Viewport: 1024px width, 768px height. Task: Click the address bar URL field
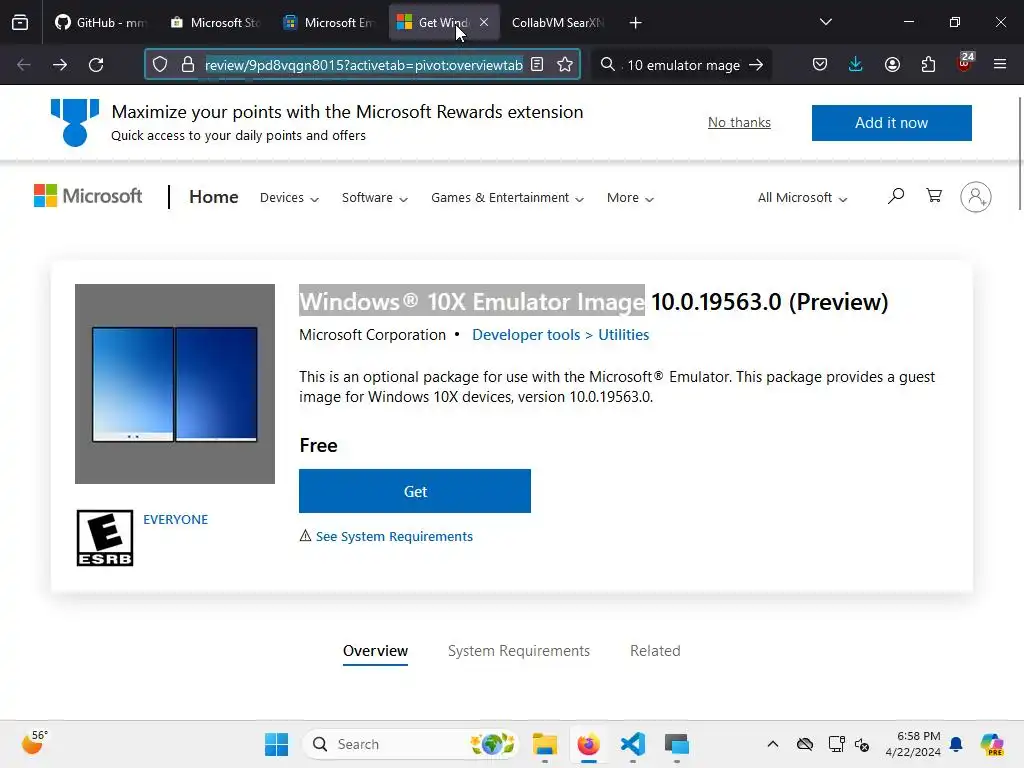tap(363, 65)
